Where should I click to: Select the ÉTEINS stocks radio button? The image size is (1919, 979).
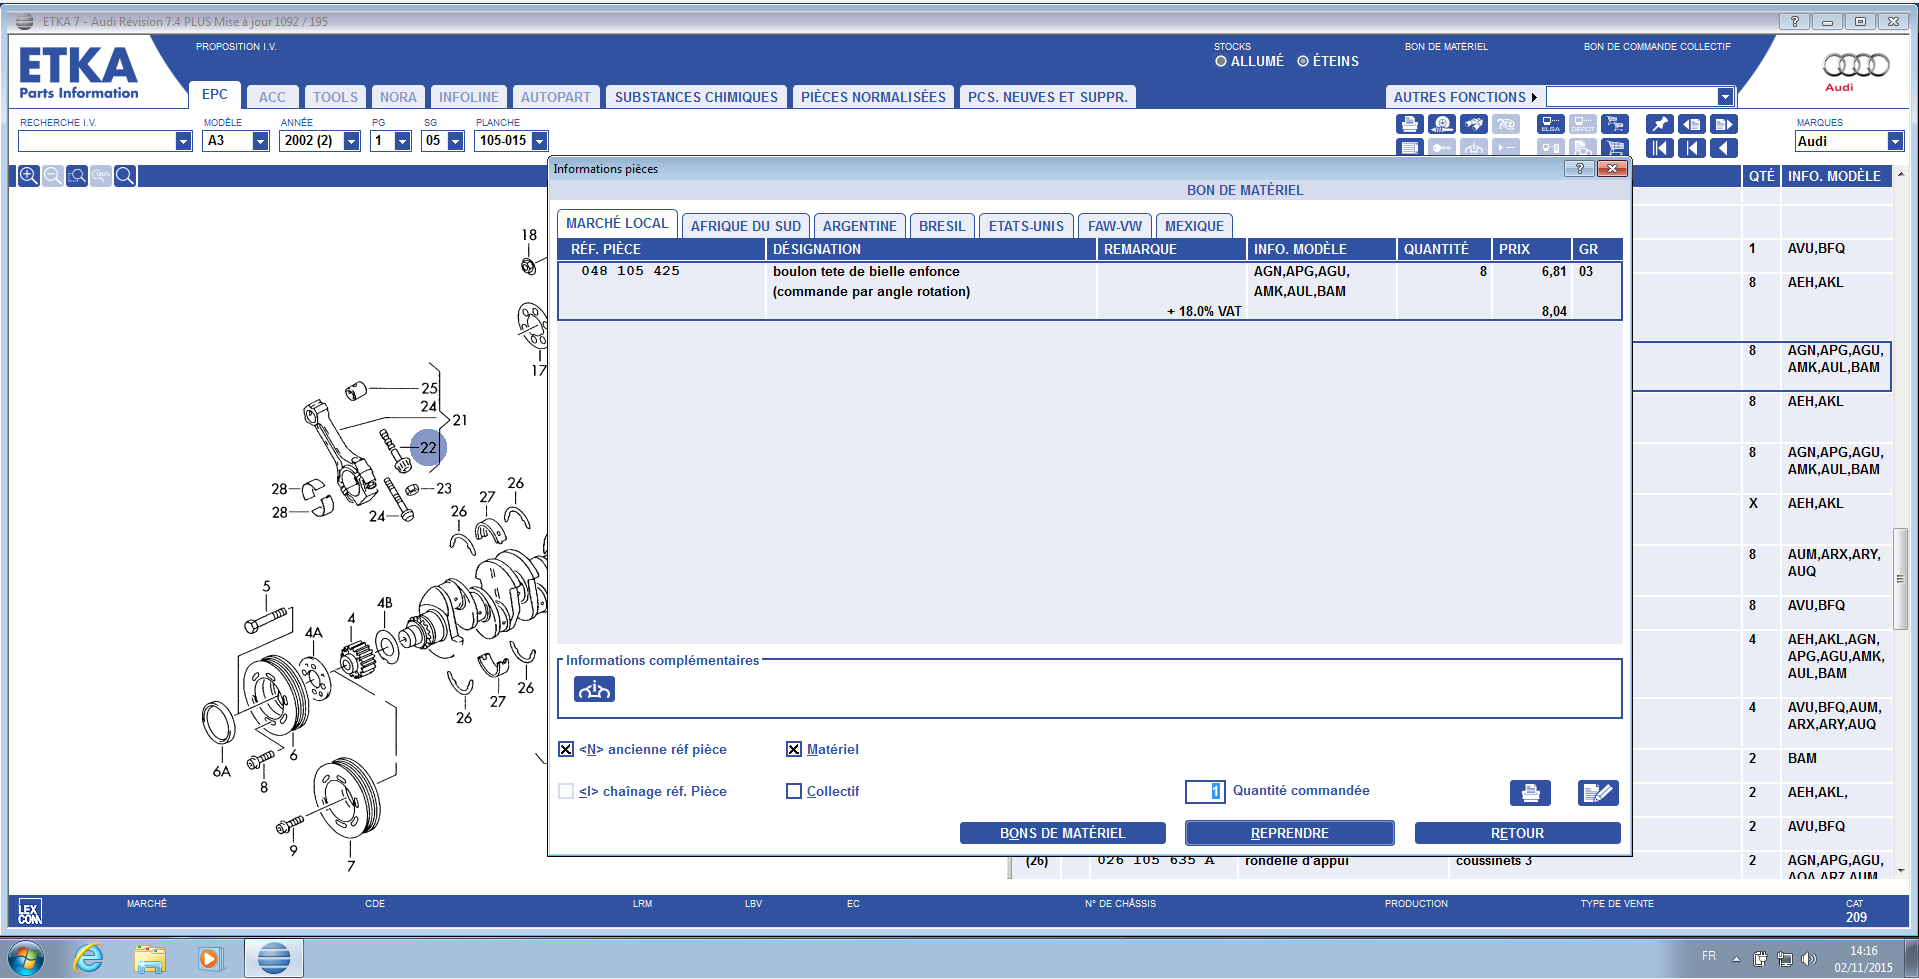click(1303, 61)
